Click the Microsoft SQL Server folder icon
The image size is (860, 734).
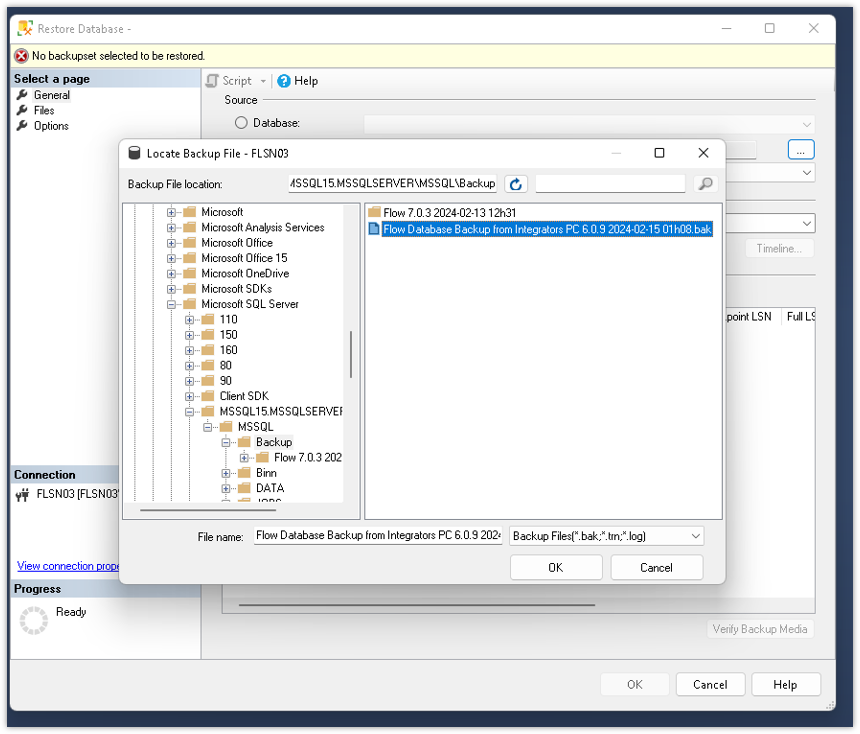(189, 304)
